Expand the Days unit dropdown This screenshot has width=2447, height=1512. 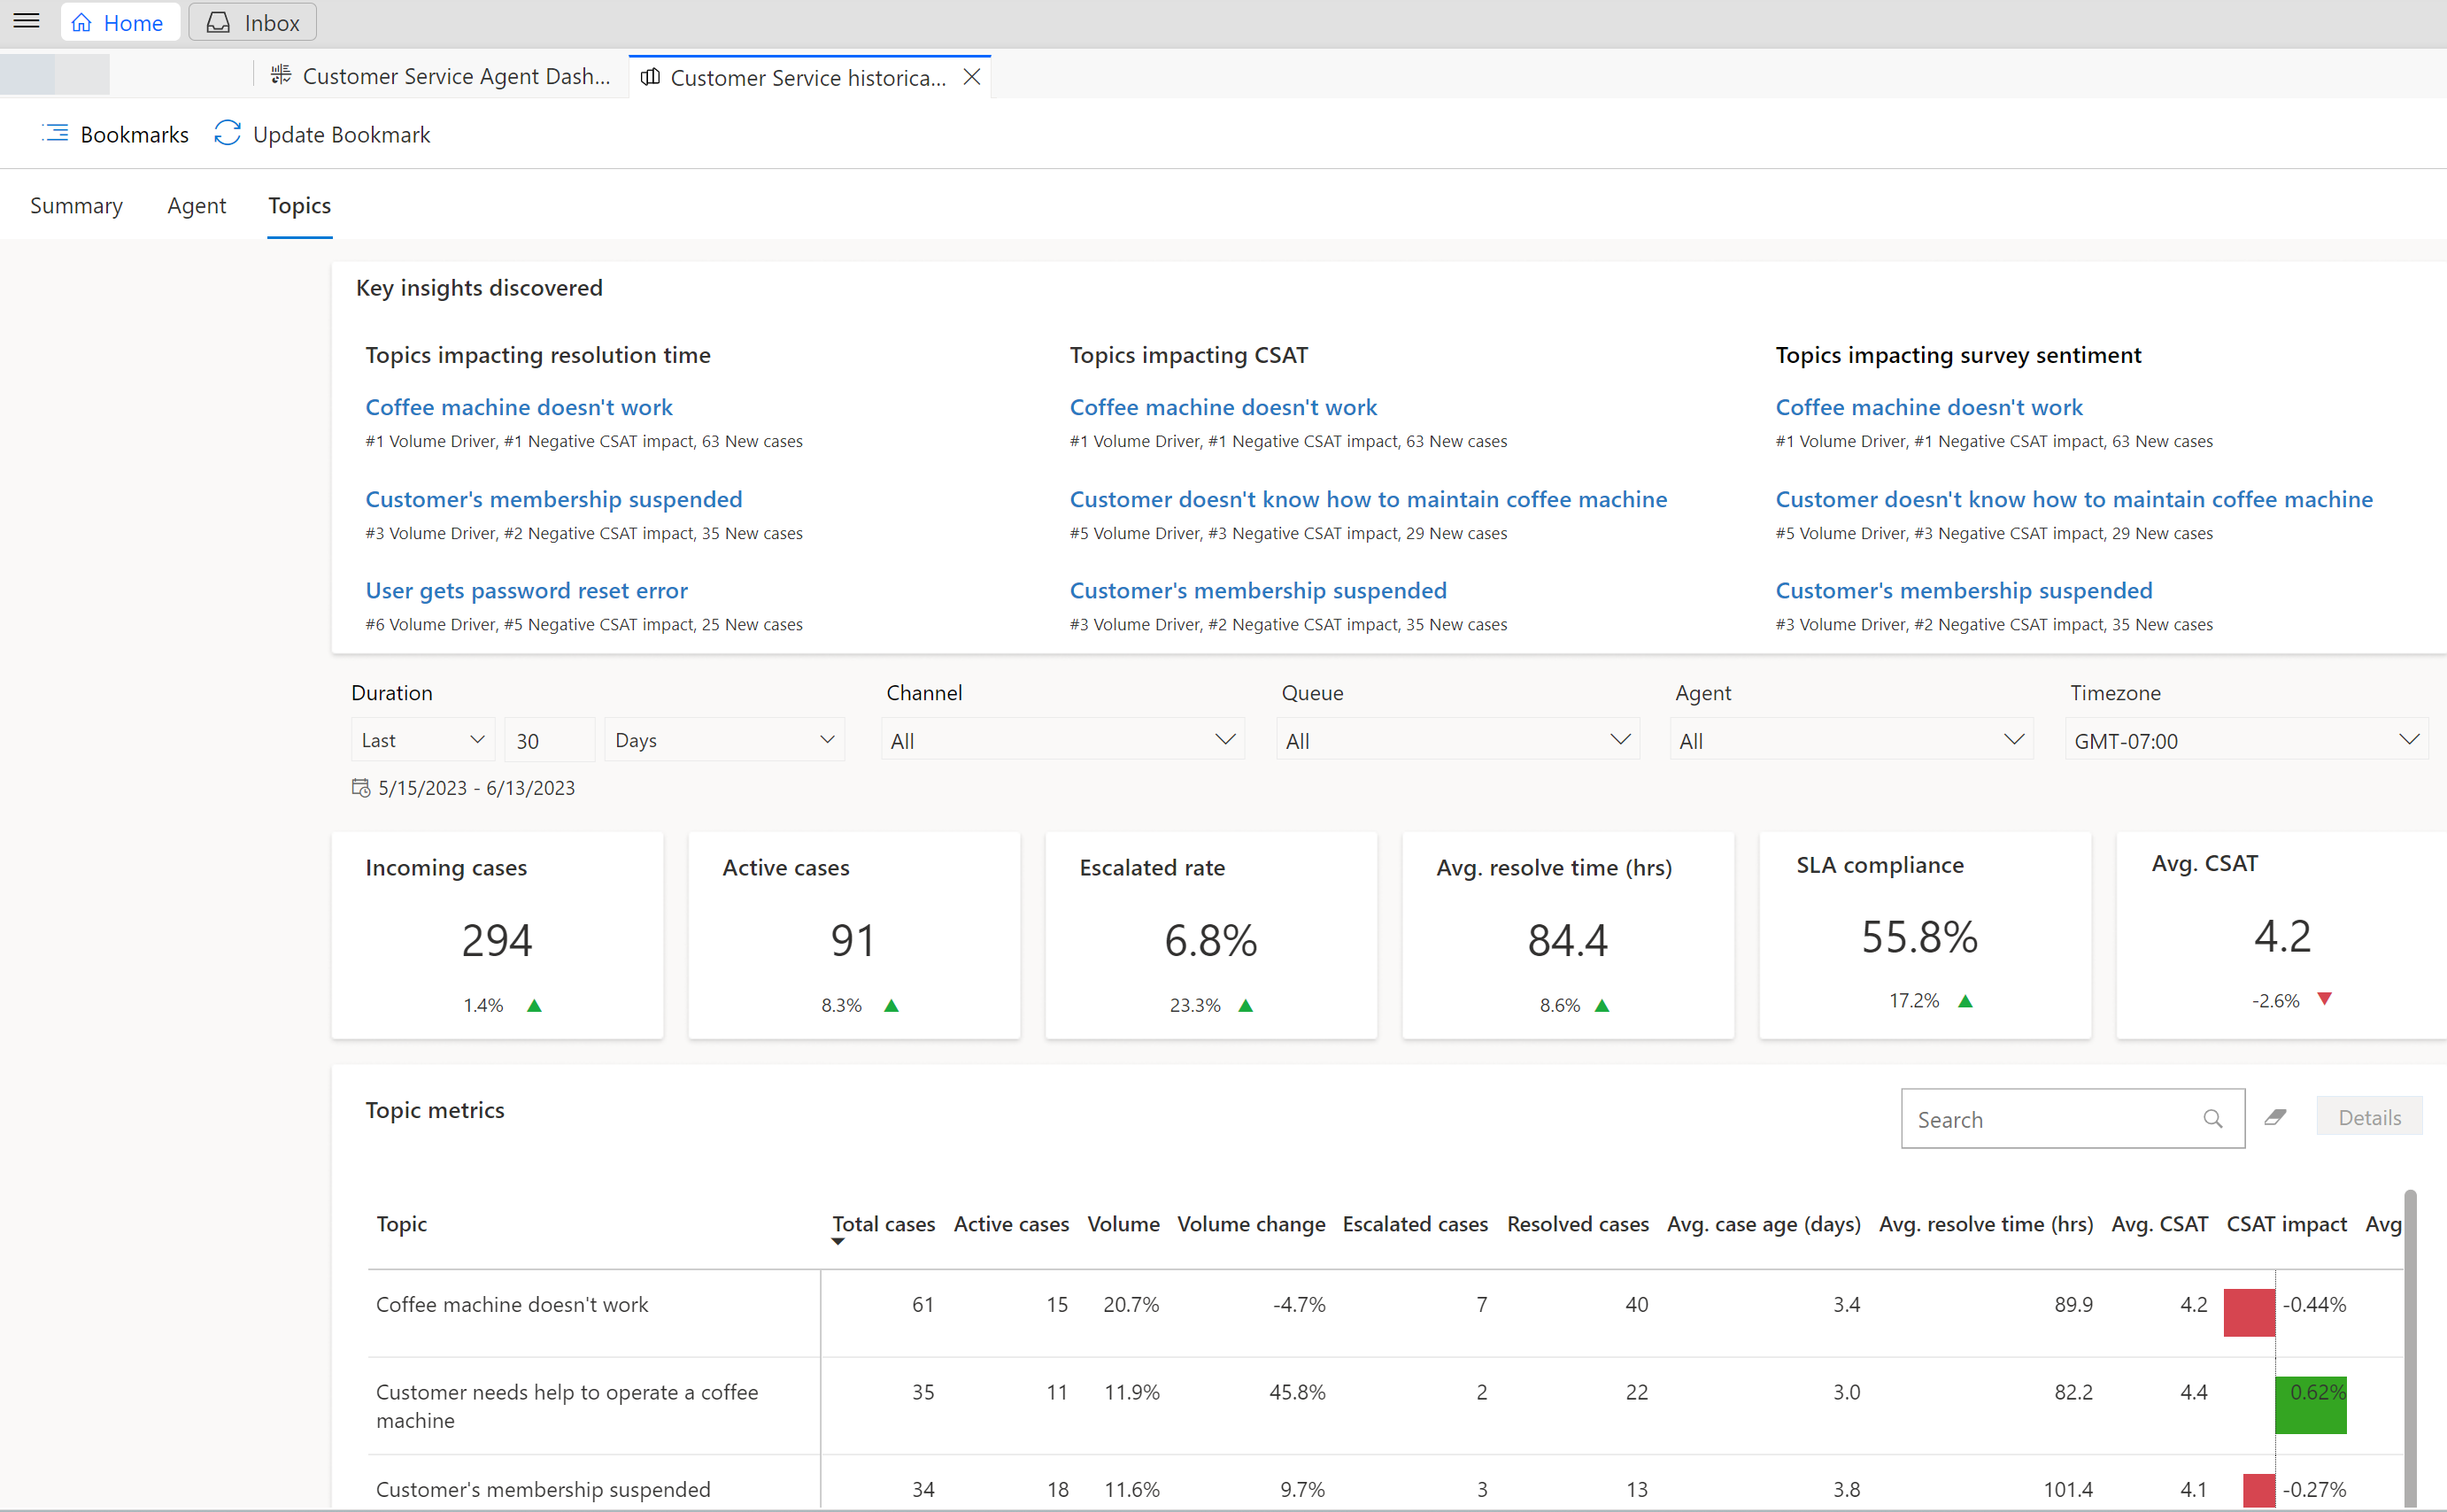(724, 740)
